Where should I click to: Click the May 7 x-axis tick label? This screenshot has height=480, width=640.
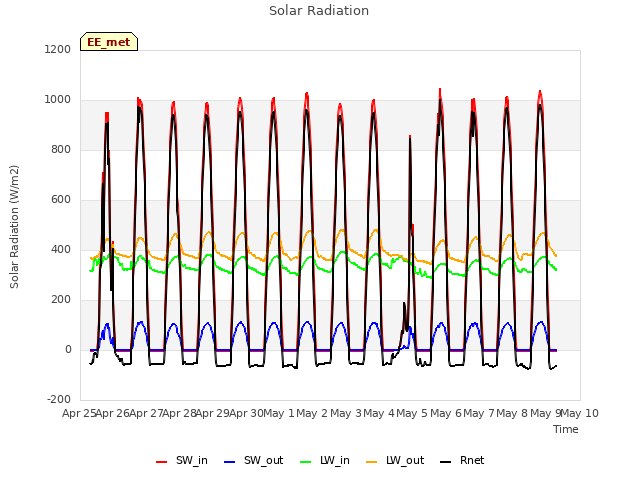click(479, 413)
